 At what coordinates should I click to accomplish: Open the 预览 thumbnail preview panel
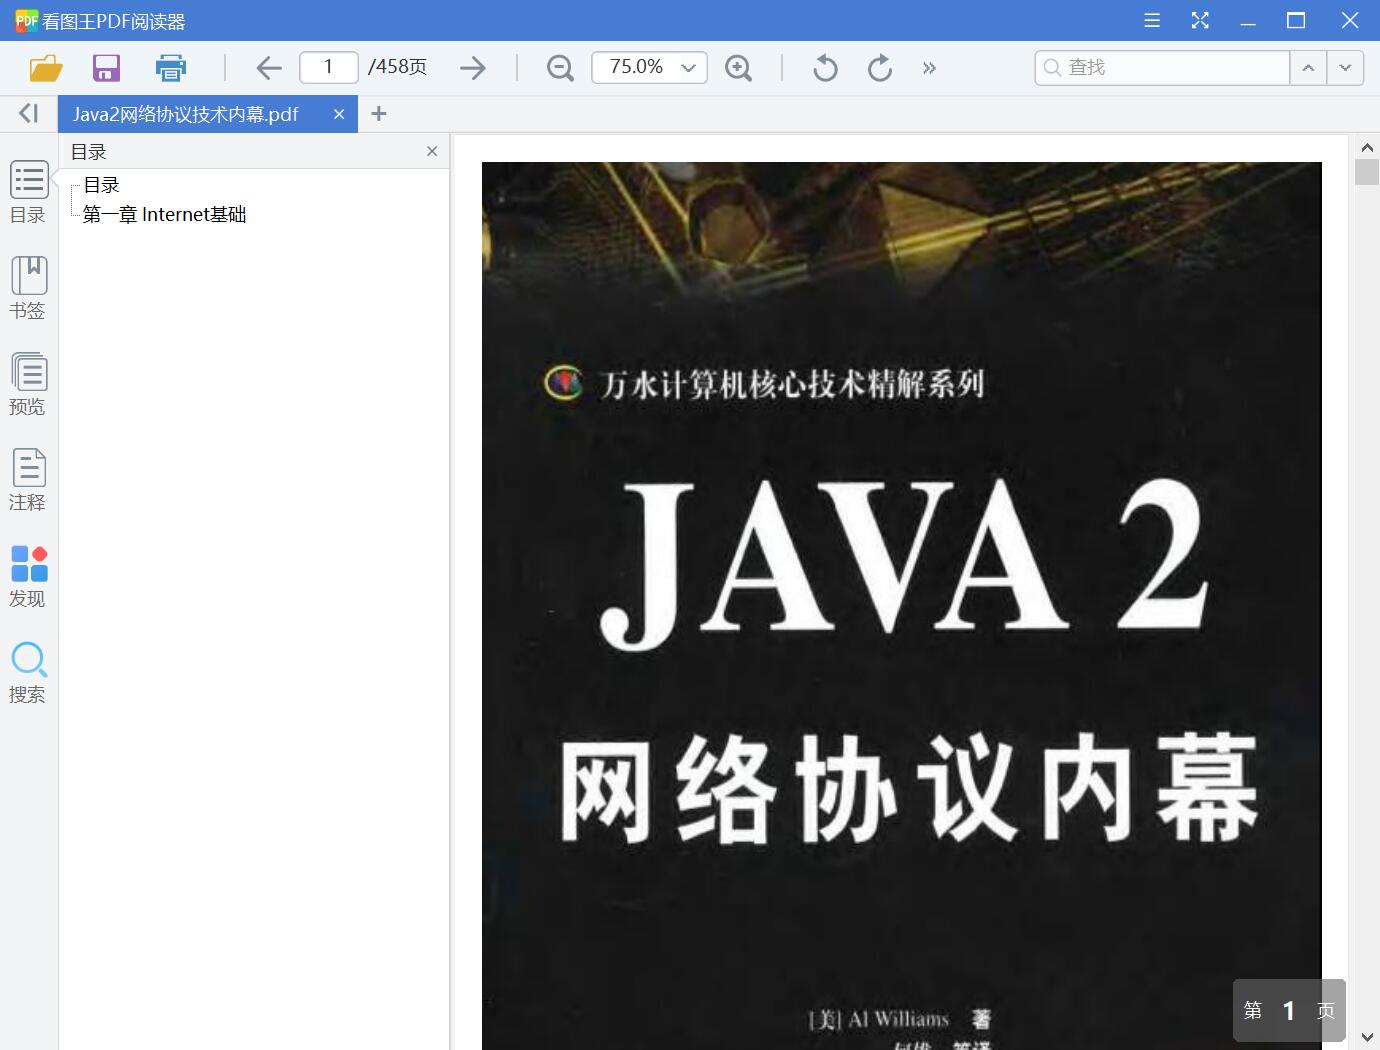(x=28, y=384)
